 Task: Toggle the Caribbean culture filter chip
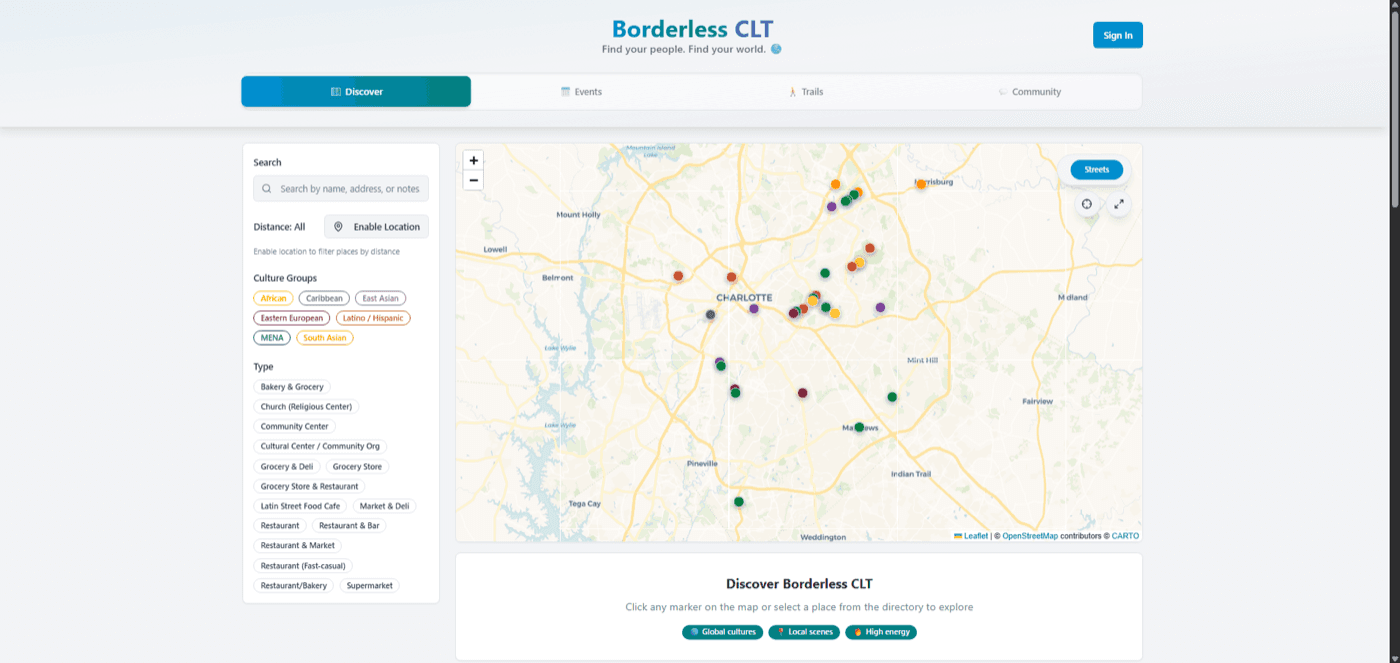point(324,298)
